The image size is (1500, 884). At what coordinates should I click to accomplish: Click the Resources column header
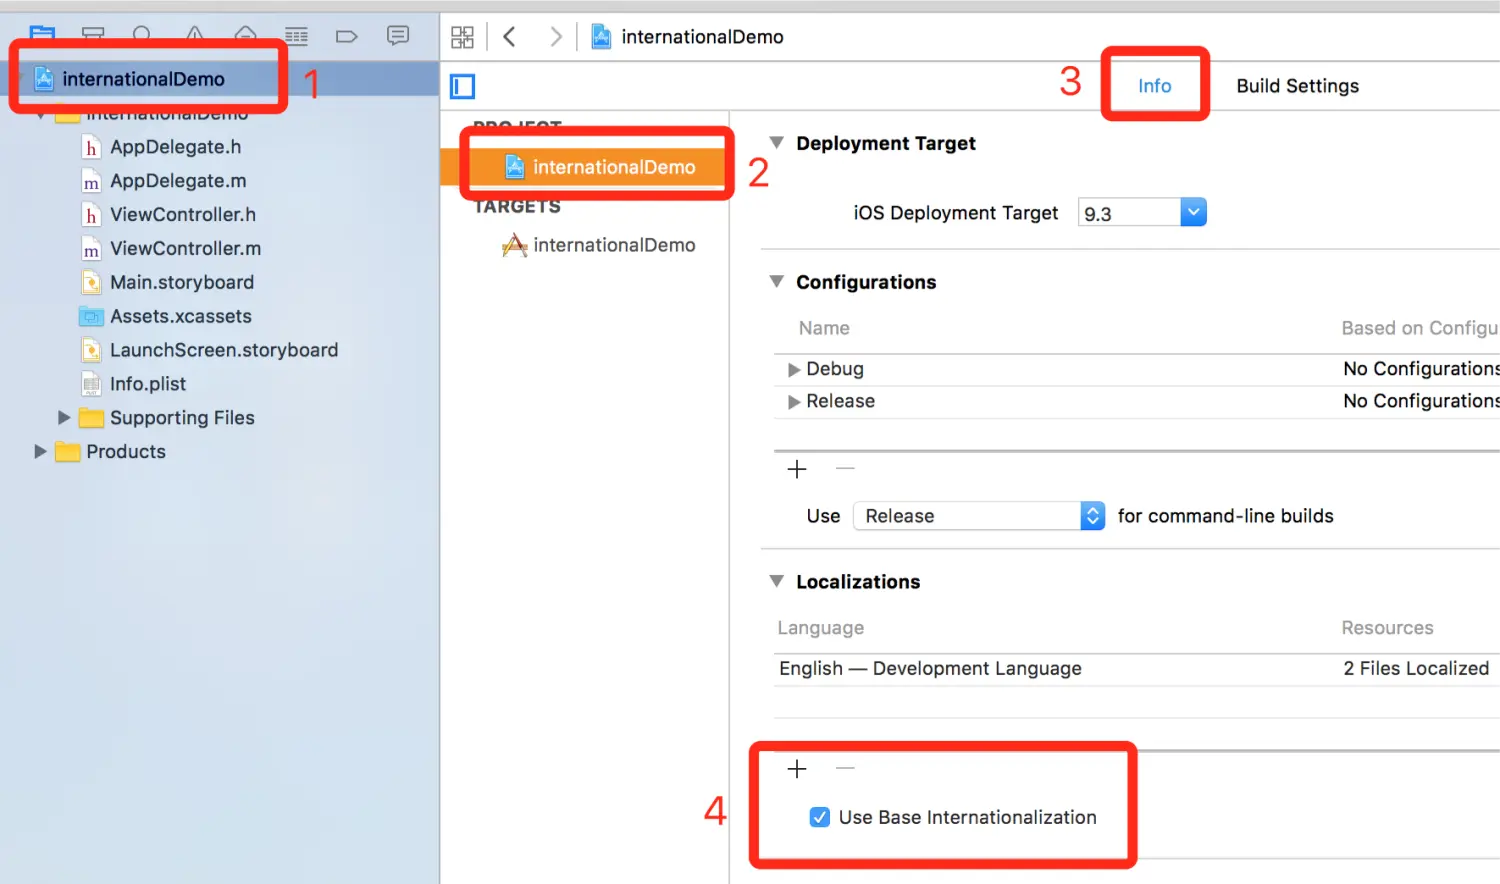(x=1387, y=628)
